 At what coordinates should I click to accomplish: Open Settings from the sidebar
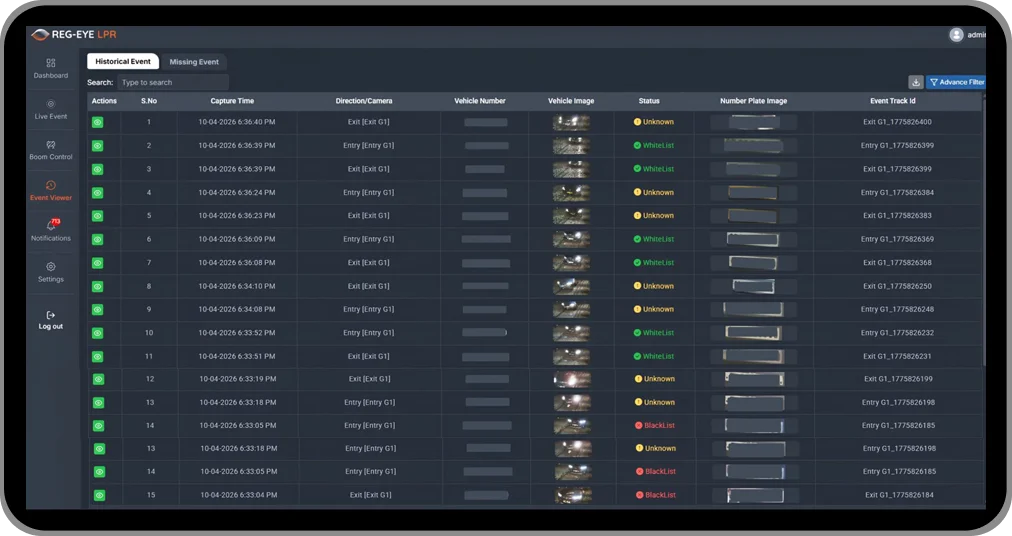pyautogui.click(x=50, y=273)
